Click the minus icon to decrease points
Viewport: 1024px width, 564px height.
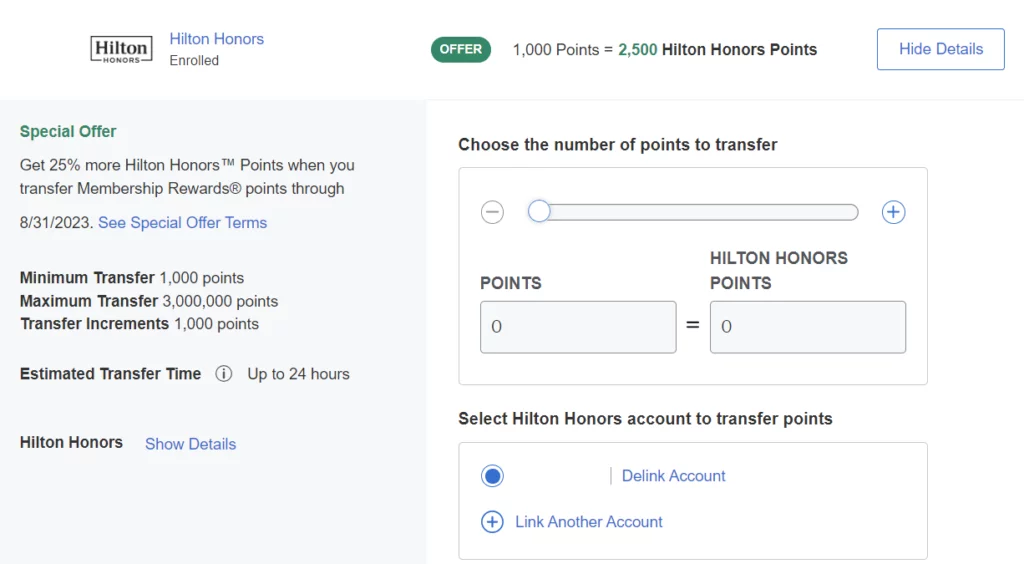pyautogui.click(x=492, y=212)
